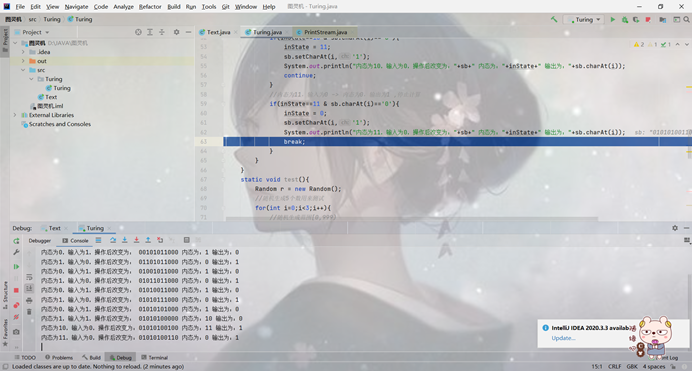Switch to Text debug session tab
Viewport: 692px width, 371px height.
pos(54,228)
